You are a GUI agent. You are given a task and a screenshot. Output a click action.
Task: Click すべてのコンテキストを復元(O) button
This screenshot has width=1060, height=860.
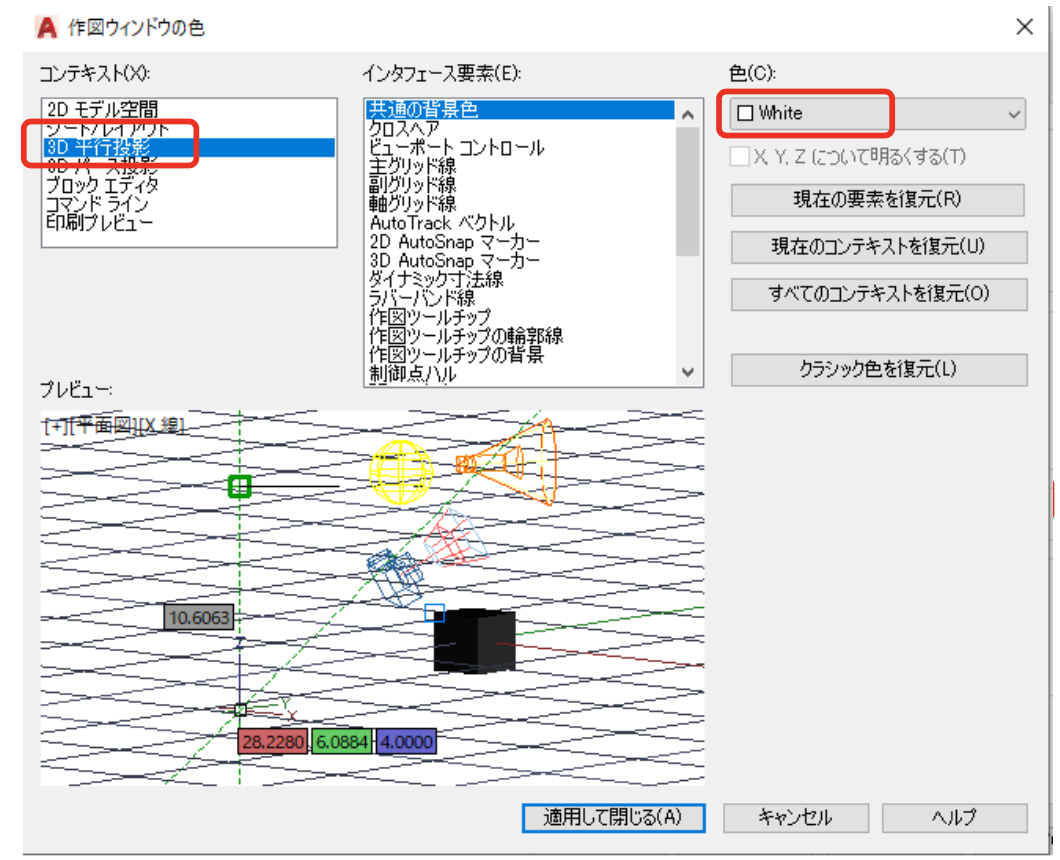click(x=879, y=294)
